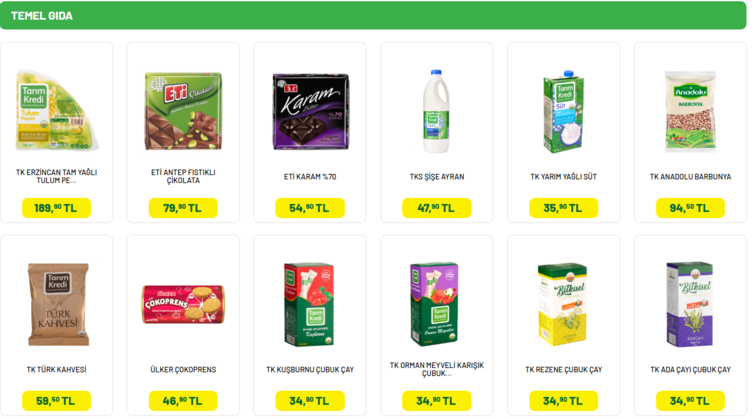Open the Ülker Çokoprens biscuit image
752x419 pixels.
coord(183,304)
